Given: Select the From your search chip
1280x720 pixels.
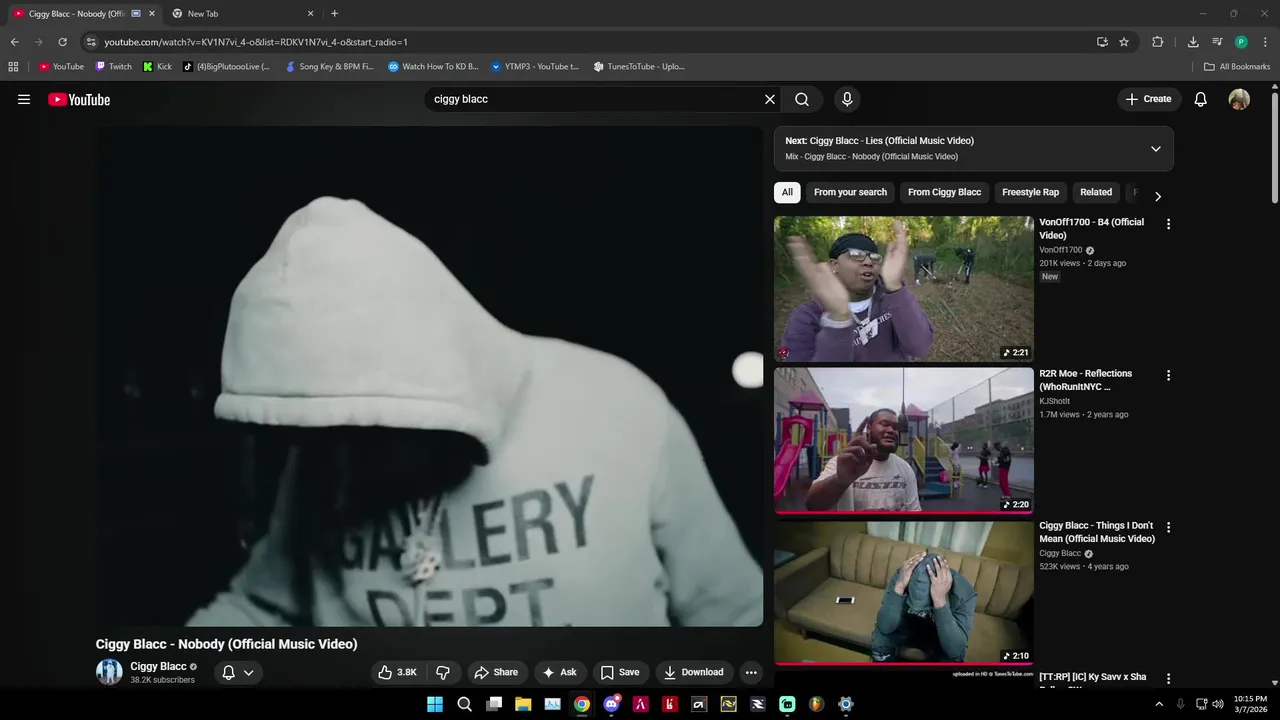Looking at the screenshot, I should click(850, 192).
